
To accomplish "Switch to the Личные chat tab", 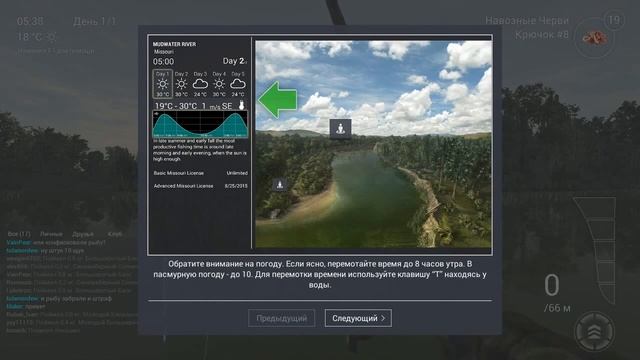I will pyautogui.click(x=51, y=234).
